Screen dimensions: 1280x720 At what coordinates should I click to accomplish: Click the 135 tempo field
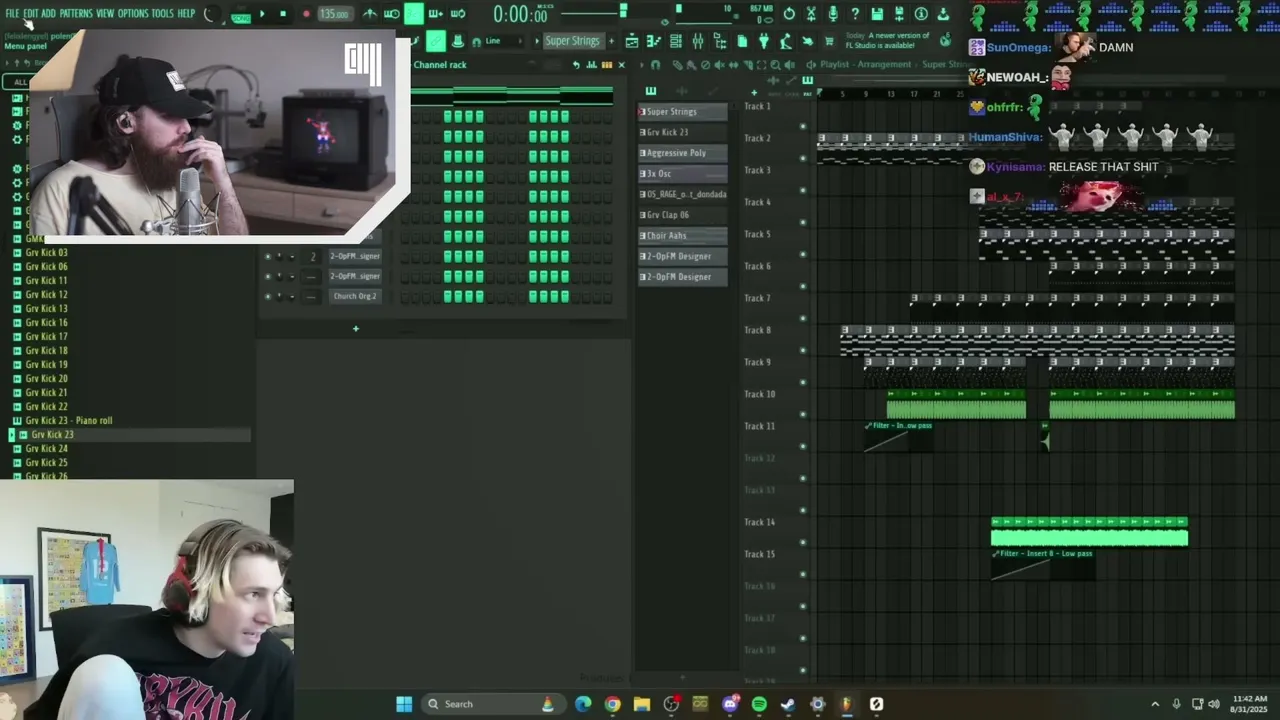click(x=334, y=14)
